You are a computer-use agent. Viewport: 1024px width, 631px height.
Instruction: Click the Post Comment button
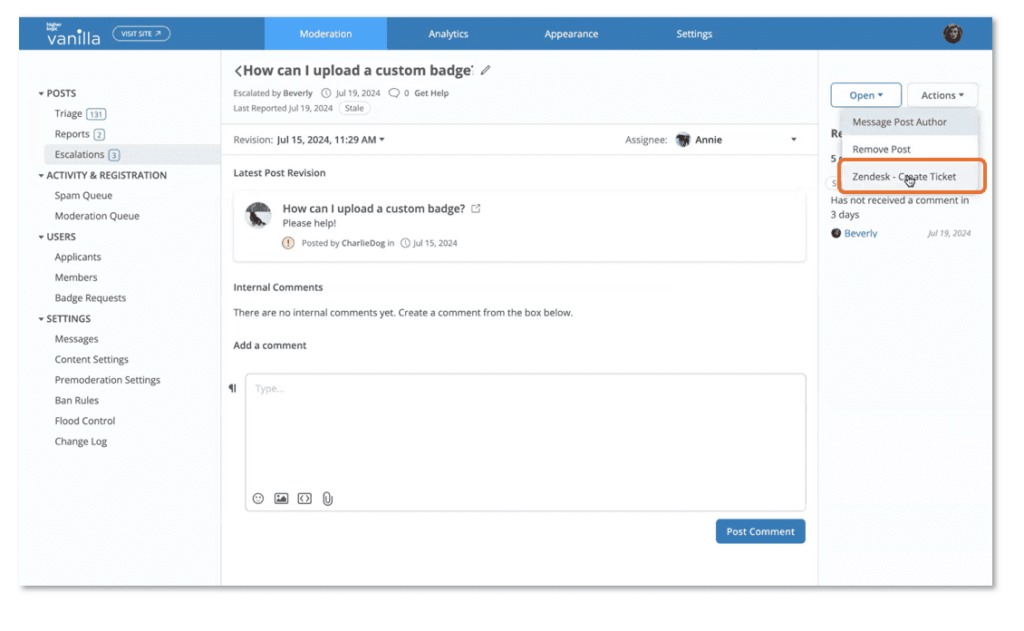[760, 531]
